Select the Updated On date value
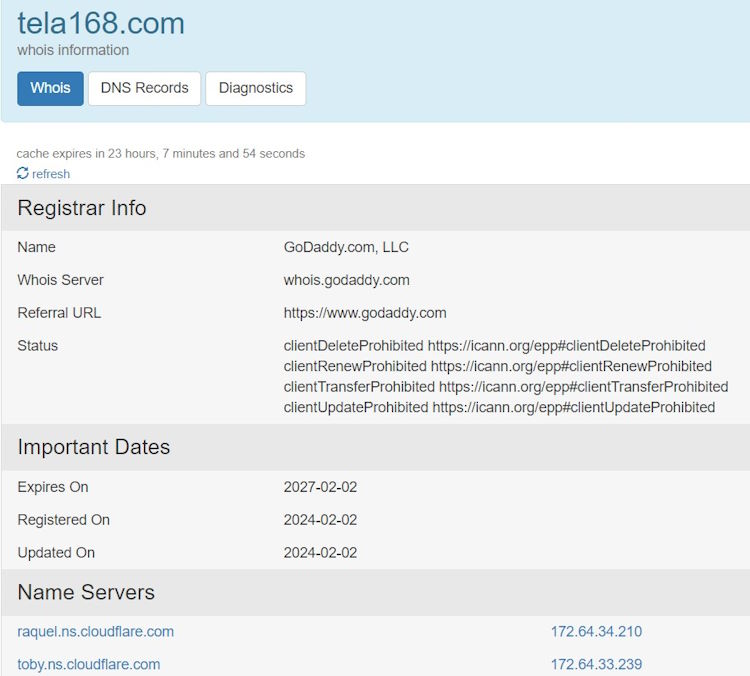The height and width of the screenshot is (676, 750). click(320, 553)
